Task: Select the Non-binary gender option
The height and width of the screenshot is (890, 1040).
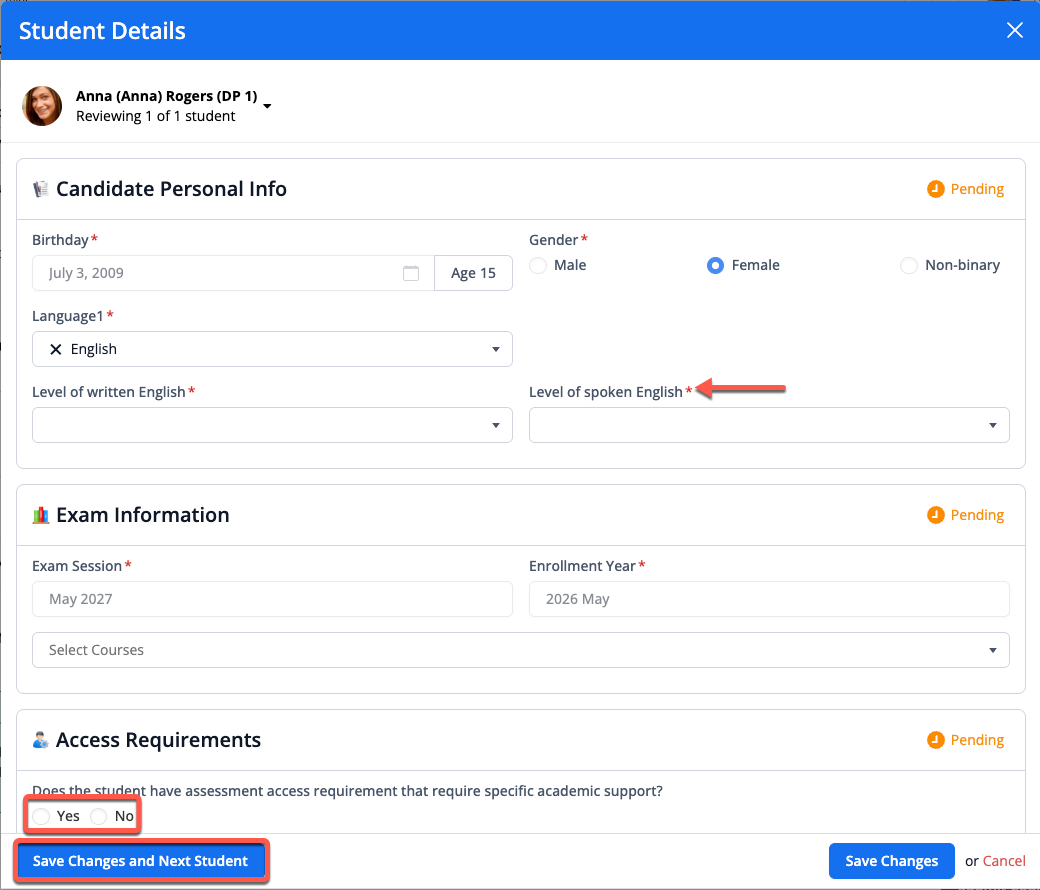Action: [x=908, y=266]
